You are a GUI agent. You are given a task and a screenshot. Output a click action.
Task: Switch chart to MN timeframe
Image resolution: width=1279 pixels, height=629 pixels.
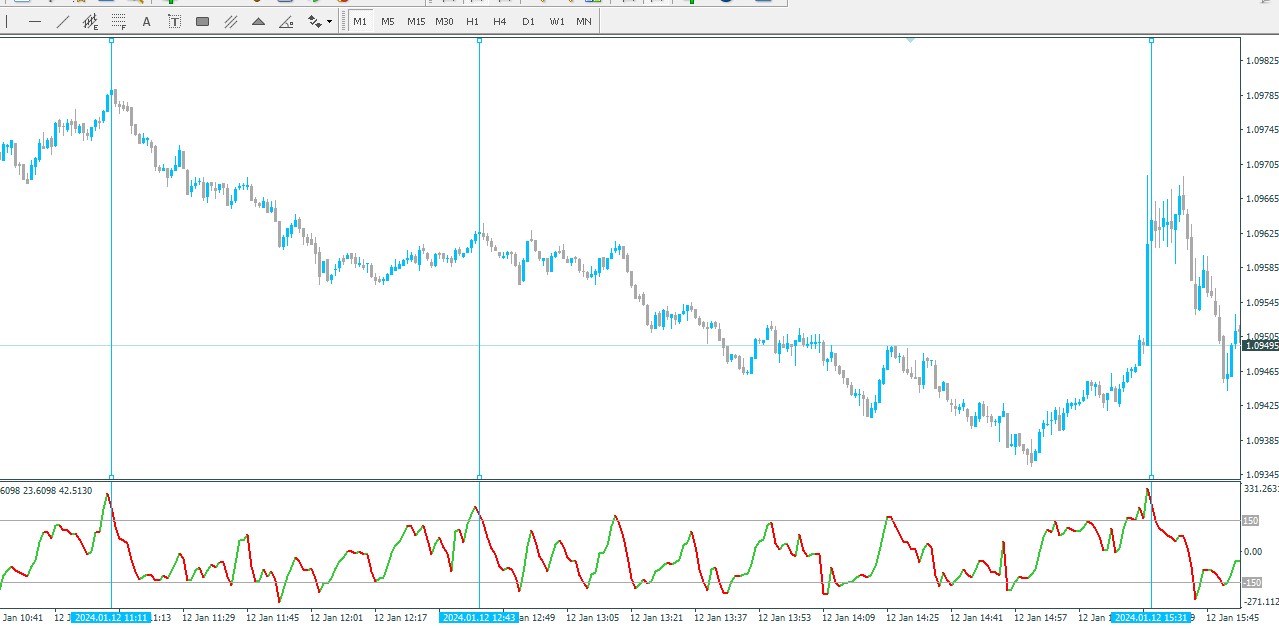(x=583, y=21)
